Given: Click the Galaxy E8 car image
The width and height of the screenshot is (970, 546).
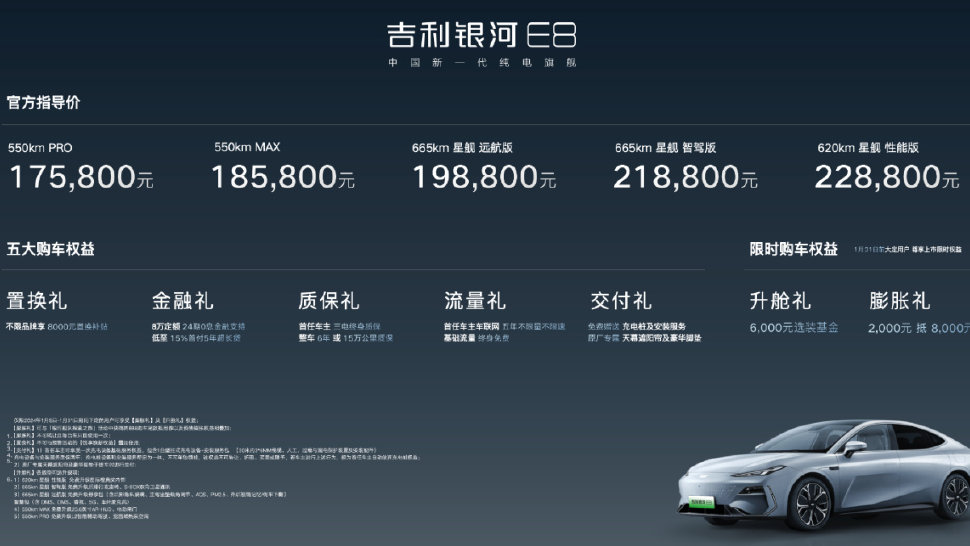Looking at the screenshot, I should [x=824, y=475].
